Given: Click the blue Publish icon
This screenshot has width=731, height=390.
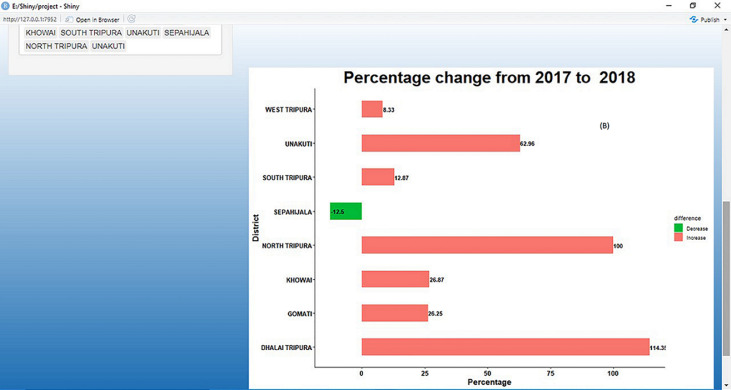Looking at the screenshot, I should click(693, 20).
